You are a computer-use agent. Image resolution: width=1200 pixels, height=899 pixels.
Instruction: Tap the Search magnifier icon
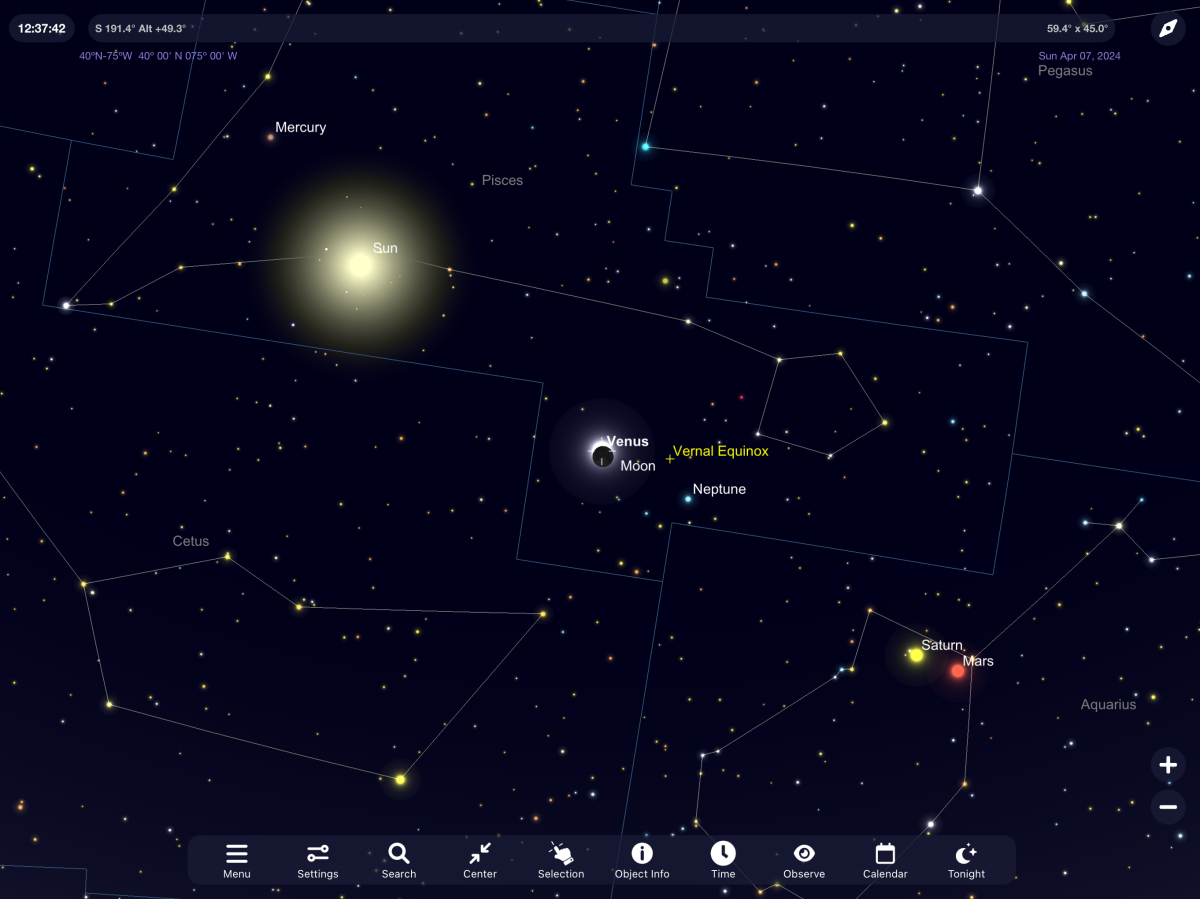point(399,860)
